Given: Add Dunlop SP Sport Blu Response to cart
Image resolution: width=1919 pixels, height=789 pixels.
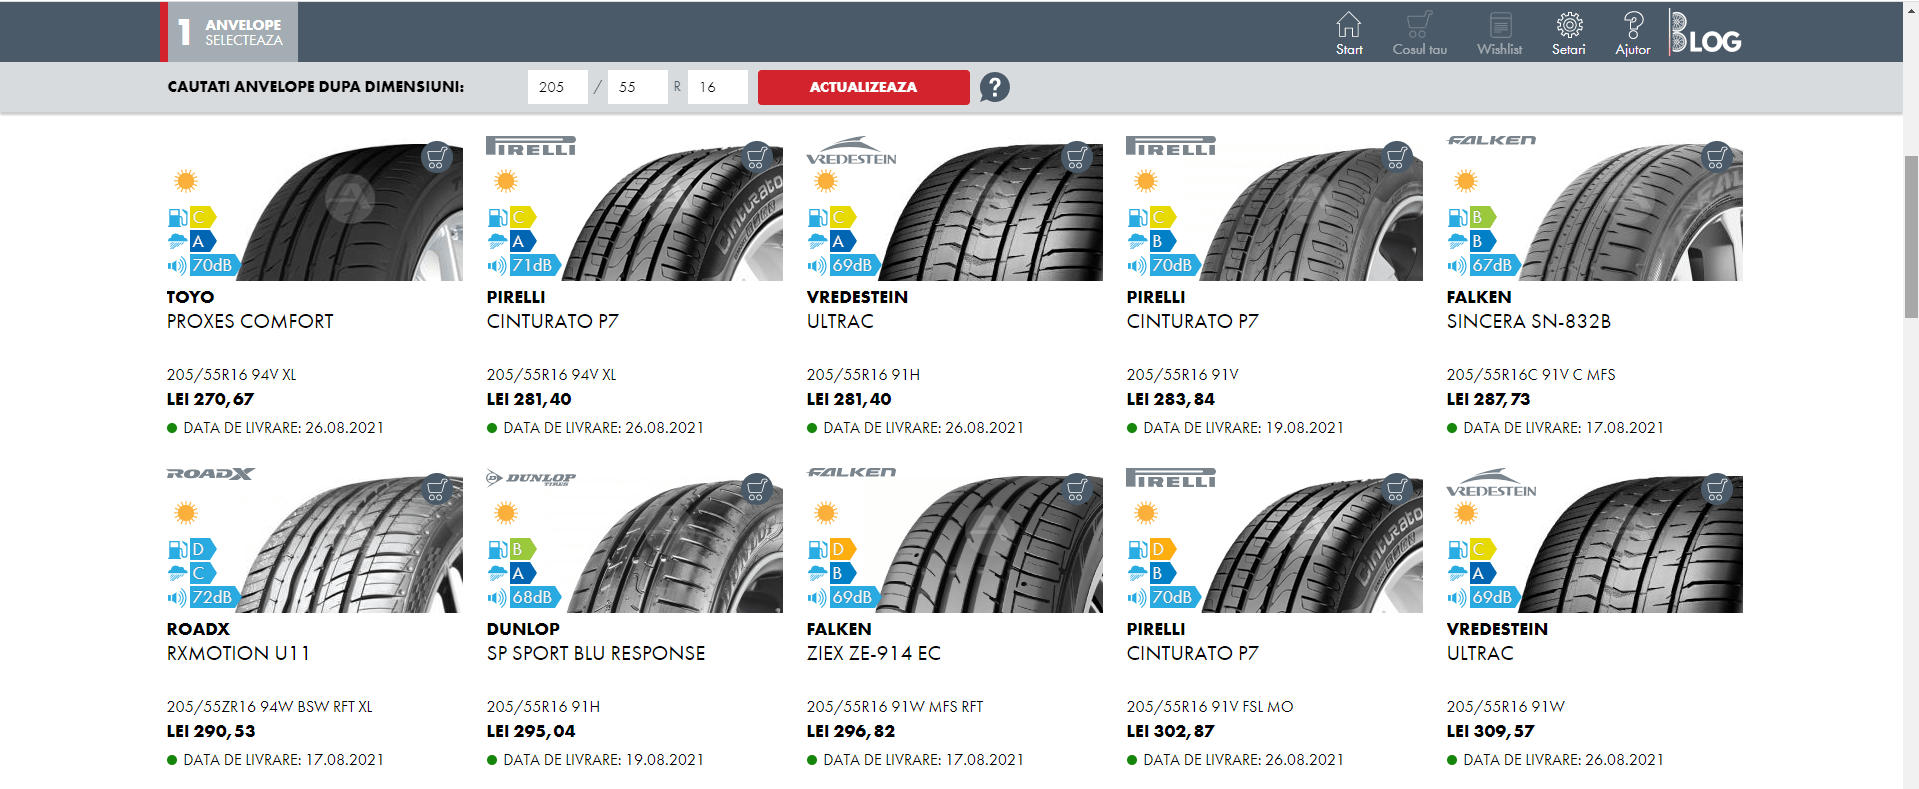Looking at the screenshot, I should click(x=756, y=489).
